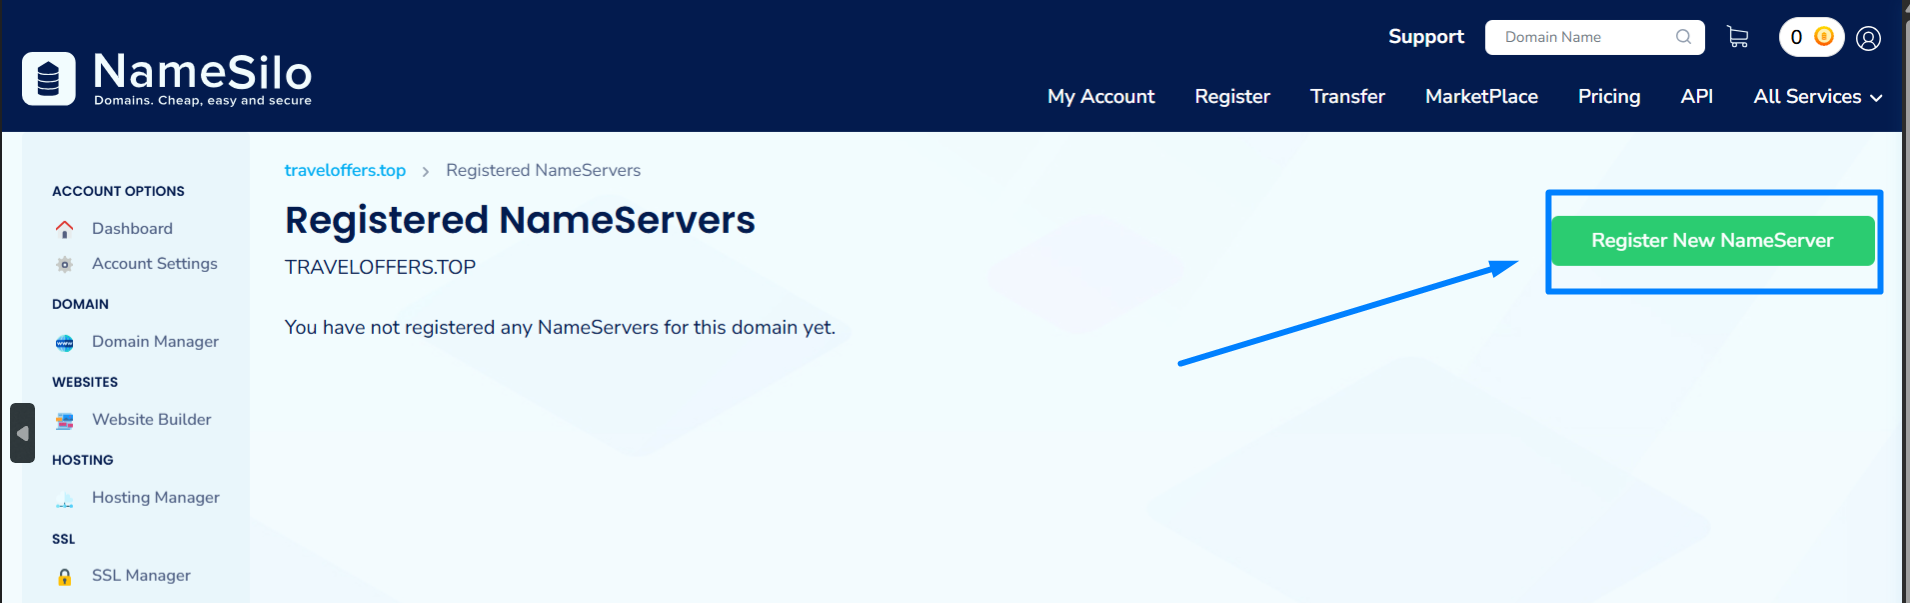Viewport: 1910px width, 603px height.
Task: Click the Account Settings gear icon
Action: 65,264
